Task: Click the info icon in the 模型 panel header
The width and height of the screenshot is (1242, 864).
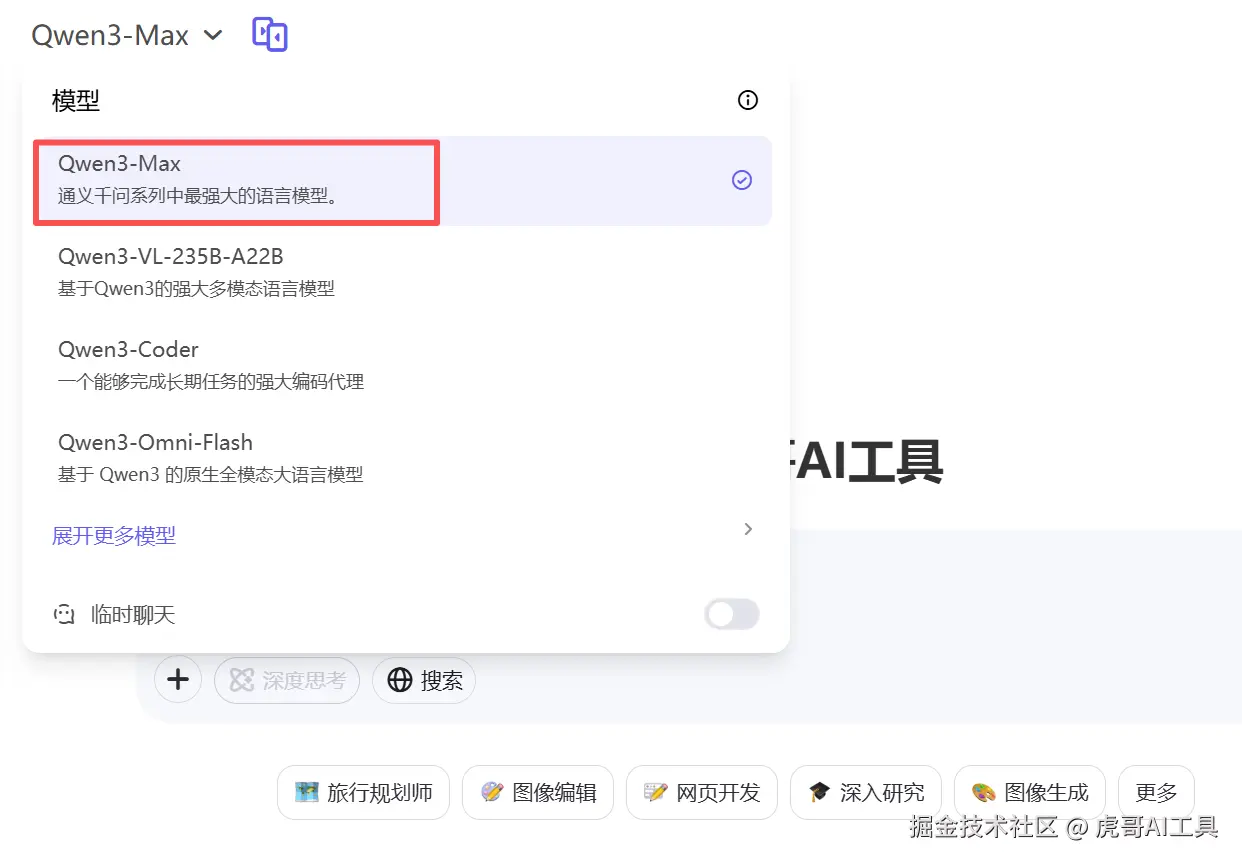Action: click(748, 100)
